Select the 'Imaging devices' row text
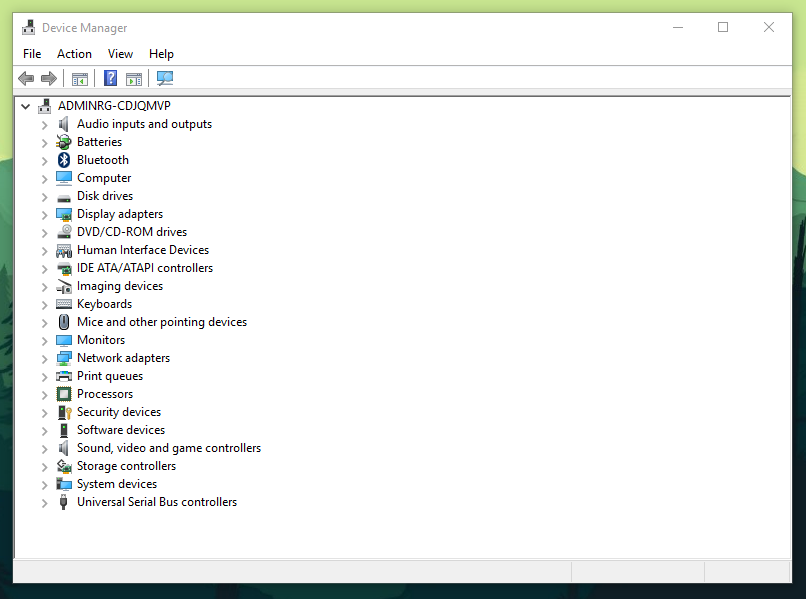The height and width of the screenshot is (599, 806). pos(120,286)
